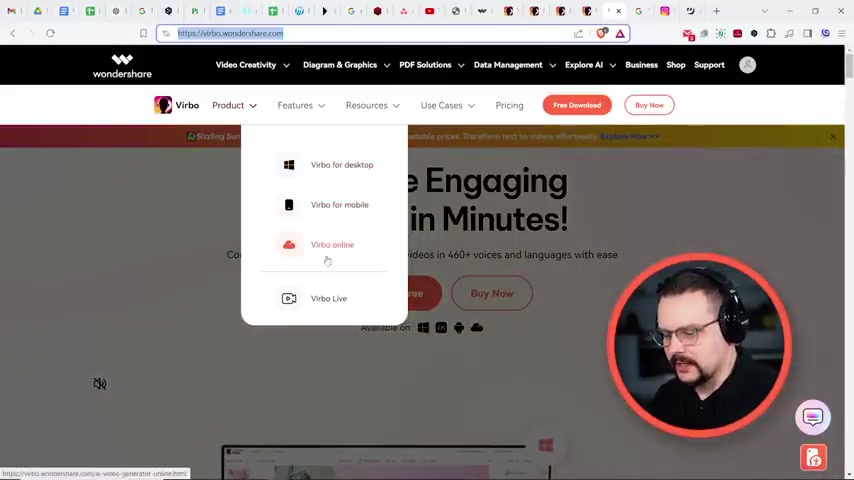The width and height of the screenshot is (854, 480).
Task: Bookmark this page
Action: coord(143,33)
